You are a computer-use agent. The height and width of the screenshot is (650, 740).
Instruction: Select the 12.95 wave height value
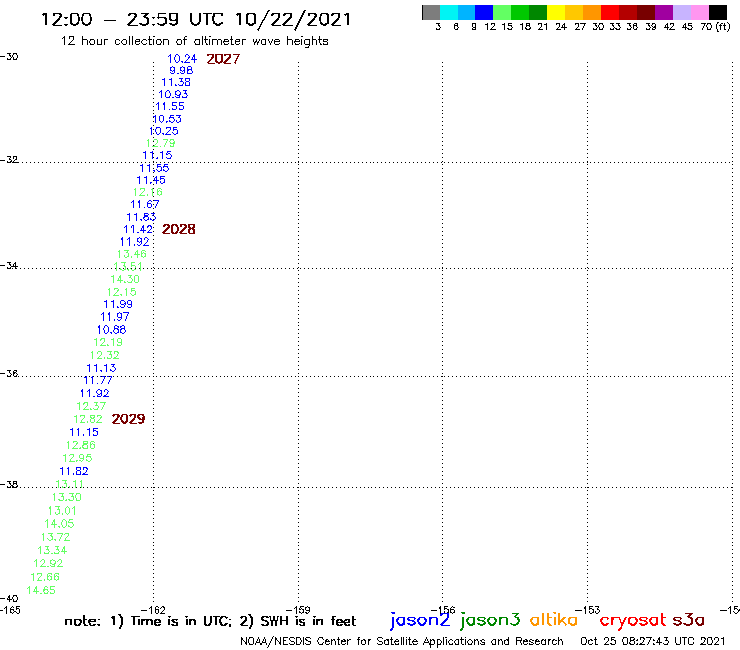click(77, 458)
